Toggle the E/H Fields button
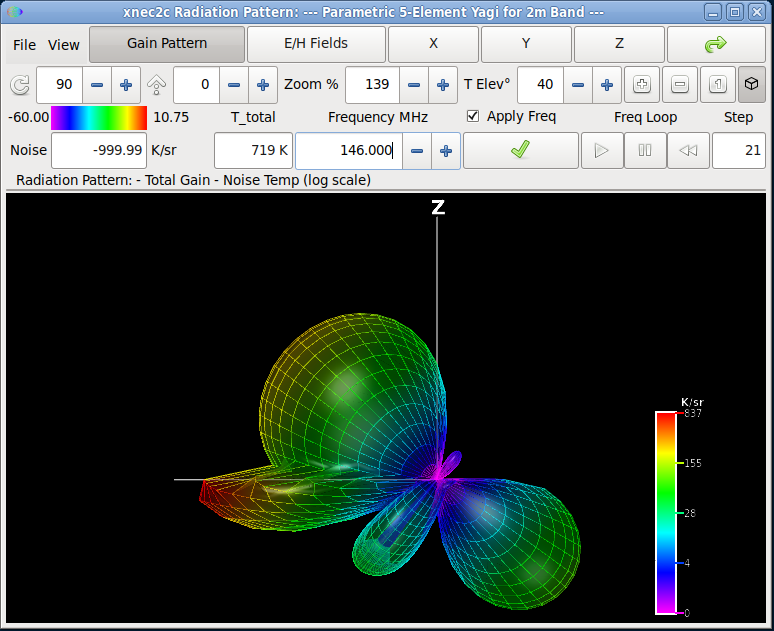Viewport: 774px width, 631px height. click(316, 44)
